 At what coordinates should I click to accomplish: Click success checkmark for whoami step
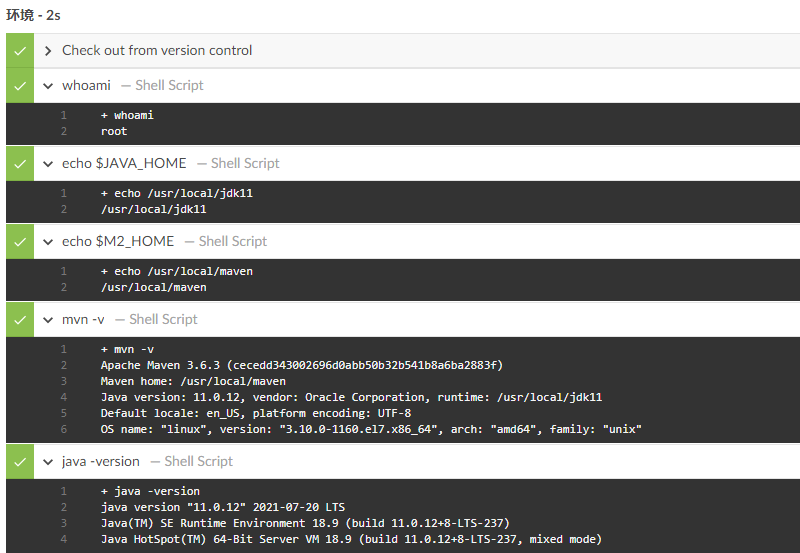coord(20,86)
